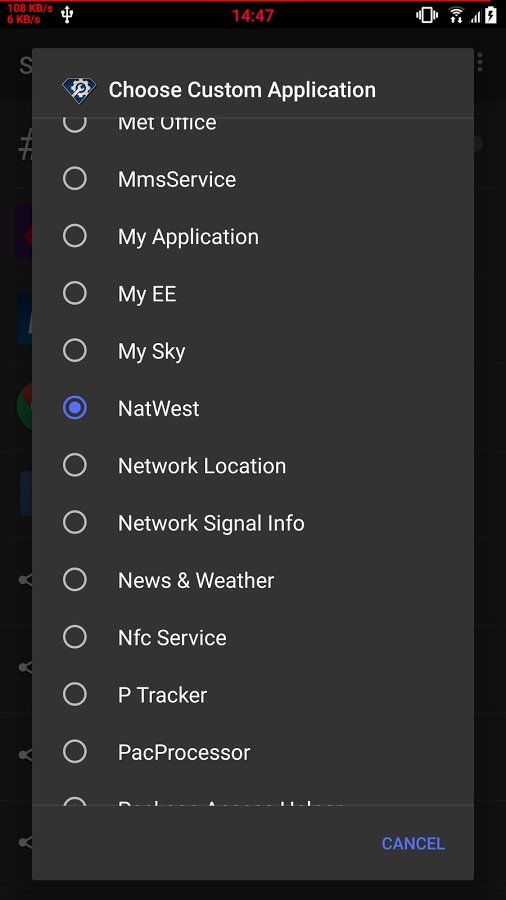Select the My Application radio option

coord(75,236)
